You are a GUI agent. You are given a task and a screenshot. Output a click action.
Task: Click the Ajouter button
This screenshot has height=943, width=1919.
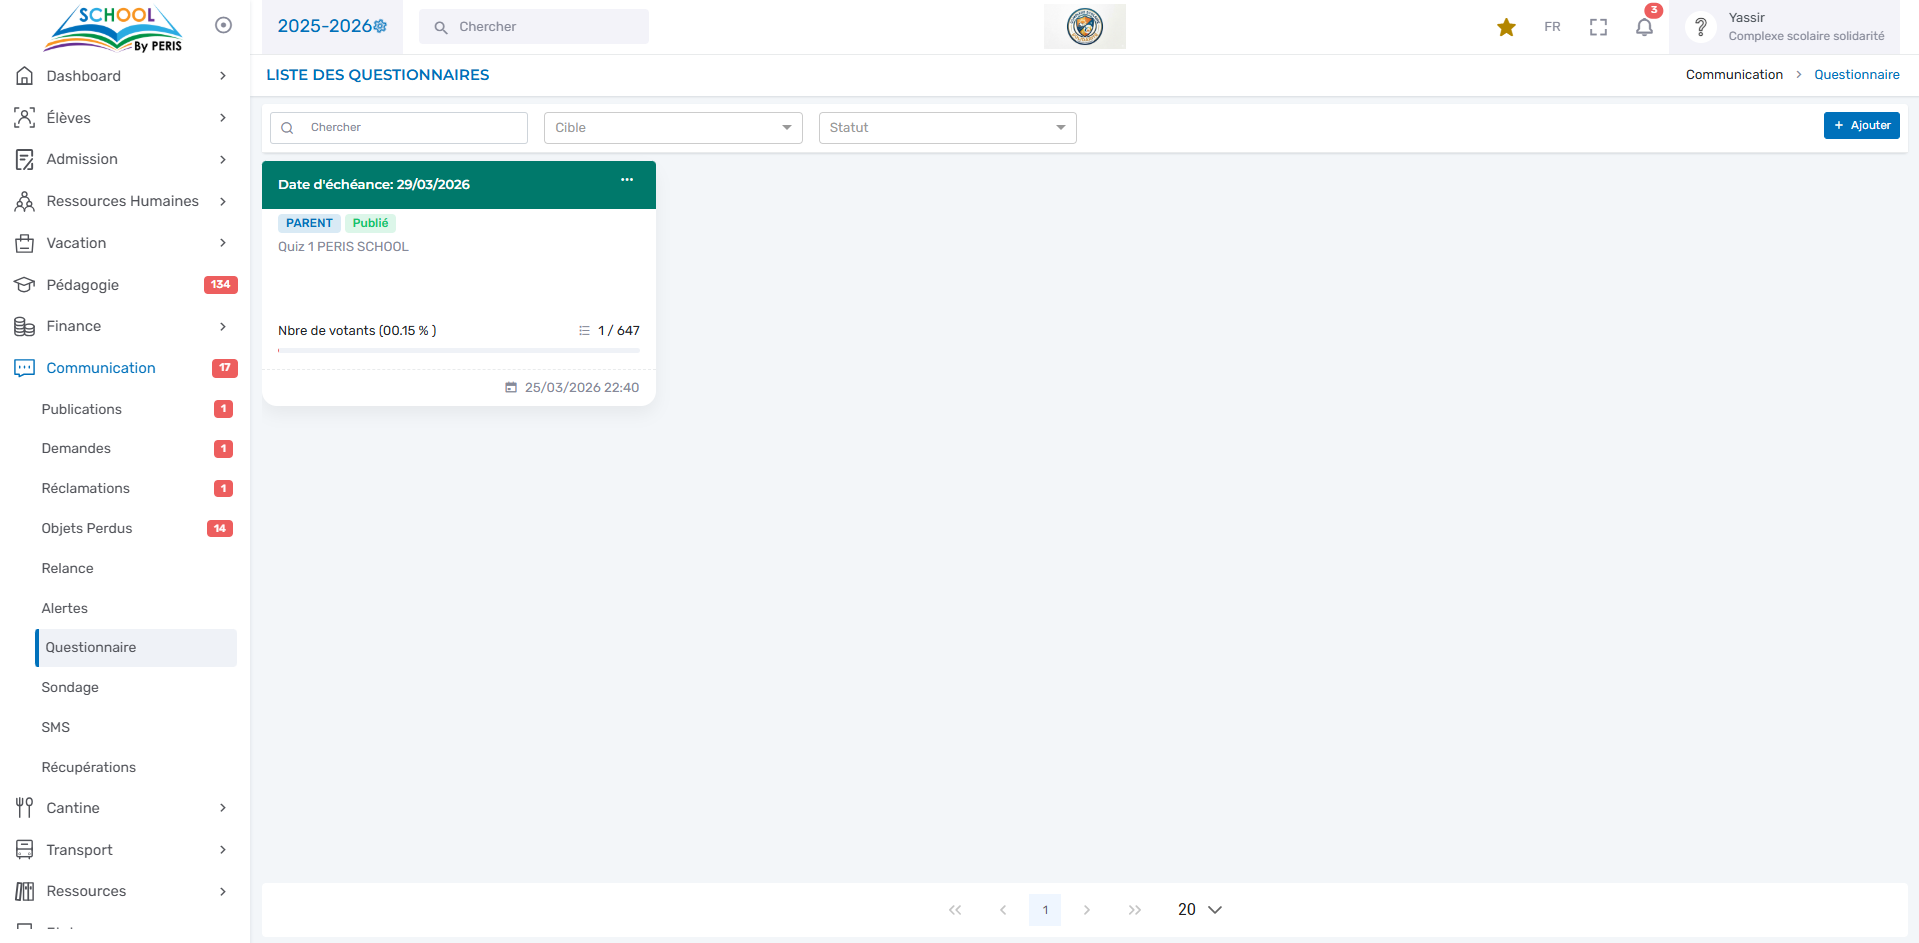(1861, 125)
